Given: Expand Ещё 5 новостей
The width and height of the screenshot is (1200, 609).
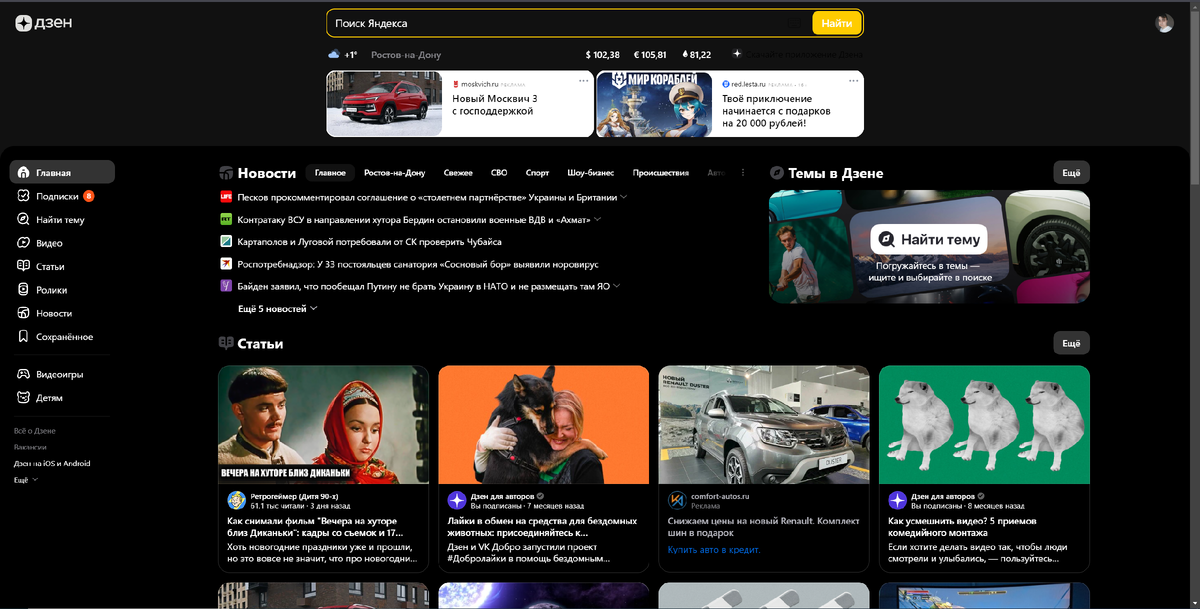Looking at the screenshot, I should point(278,309).
